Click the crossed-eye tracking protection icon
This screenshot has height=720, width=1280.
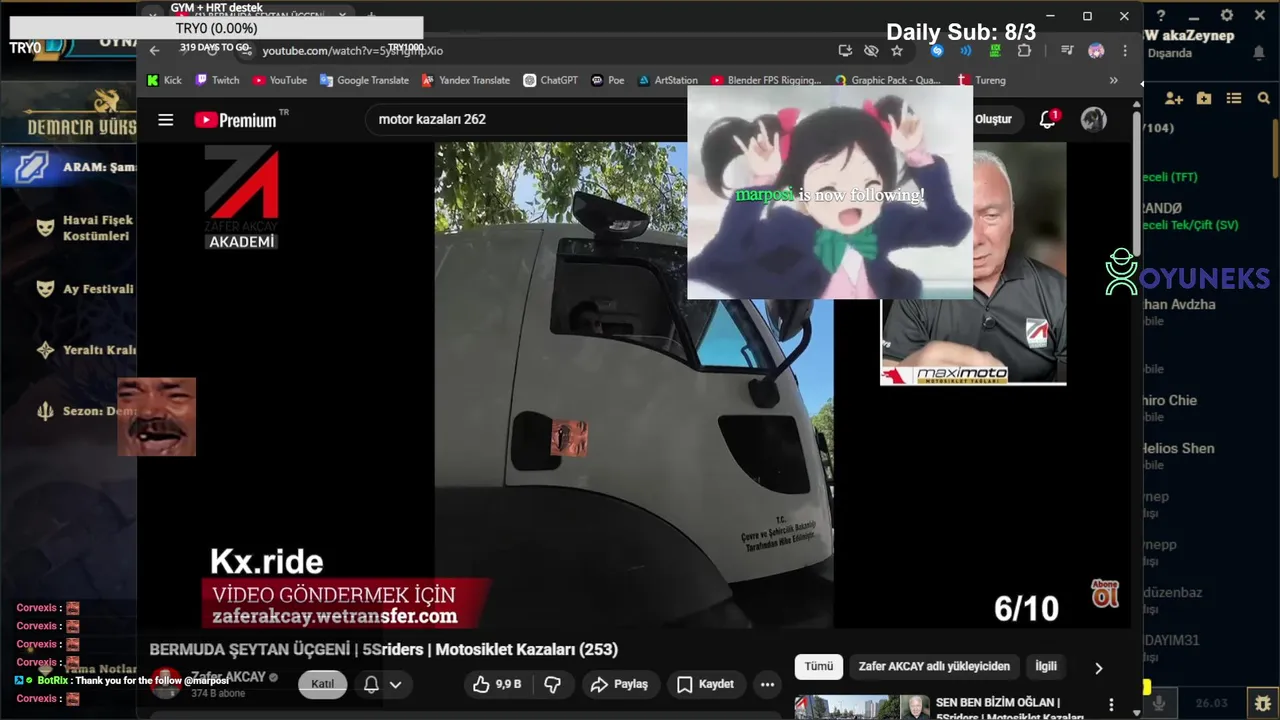pyautogui.click(x=871, y=50)
